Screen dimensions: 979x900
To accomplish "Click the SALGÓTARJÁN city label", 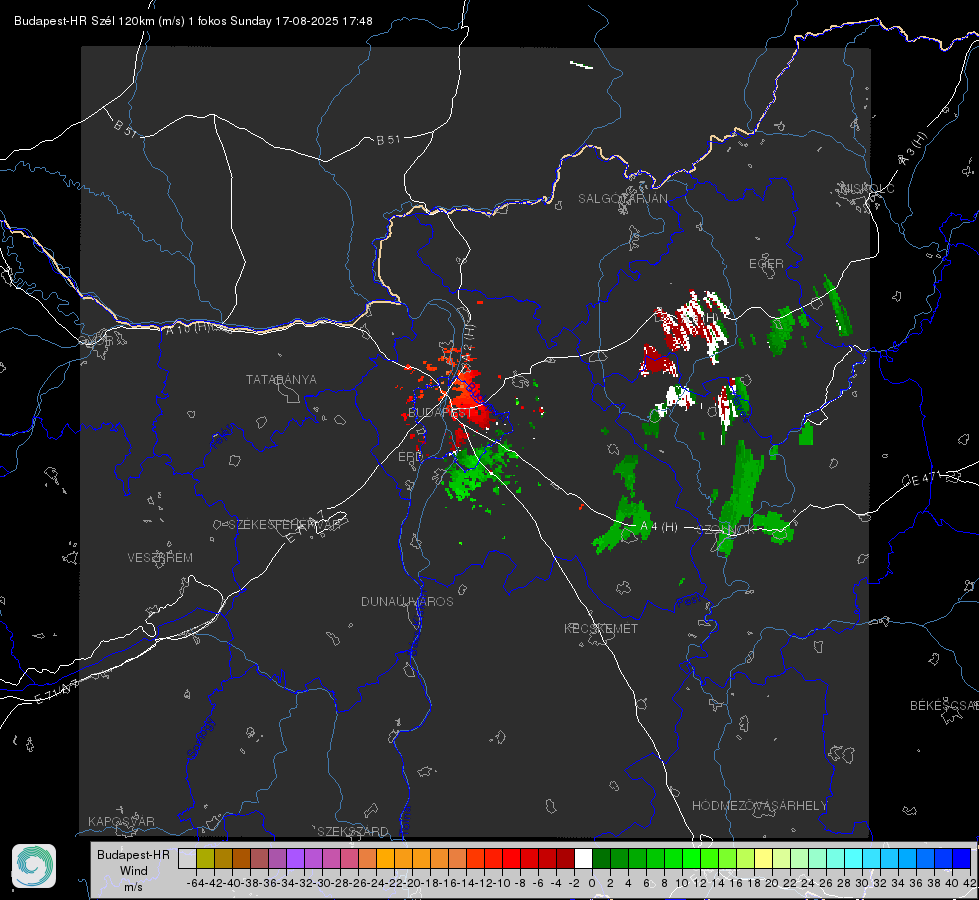I will [622, 199].
